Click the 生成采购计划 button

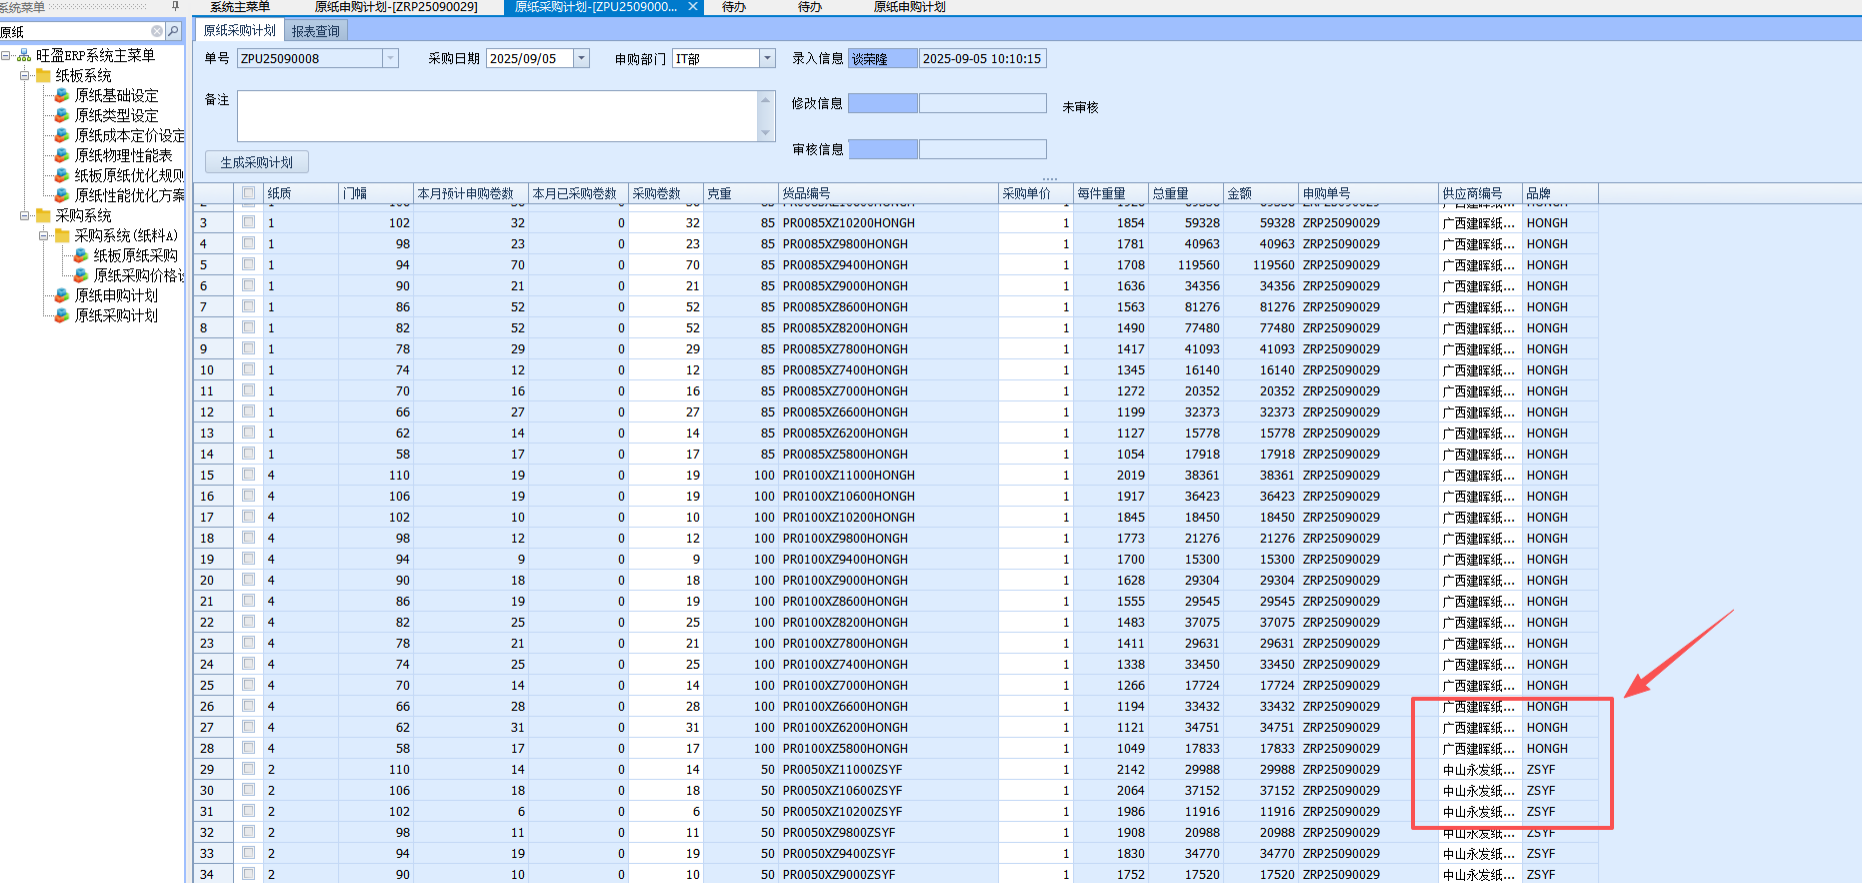click(257, 162)
